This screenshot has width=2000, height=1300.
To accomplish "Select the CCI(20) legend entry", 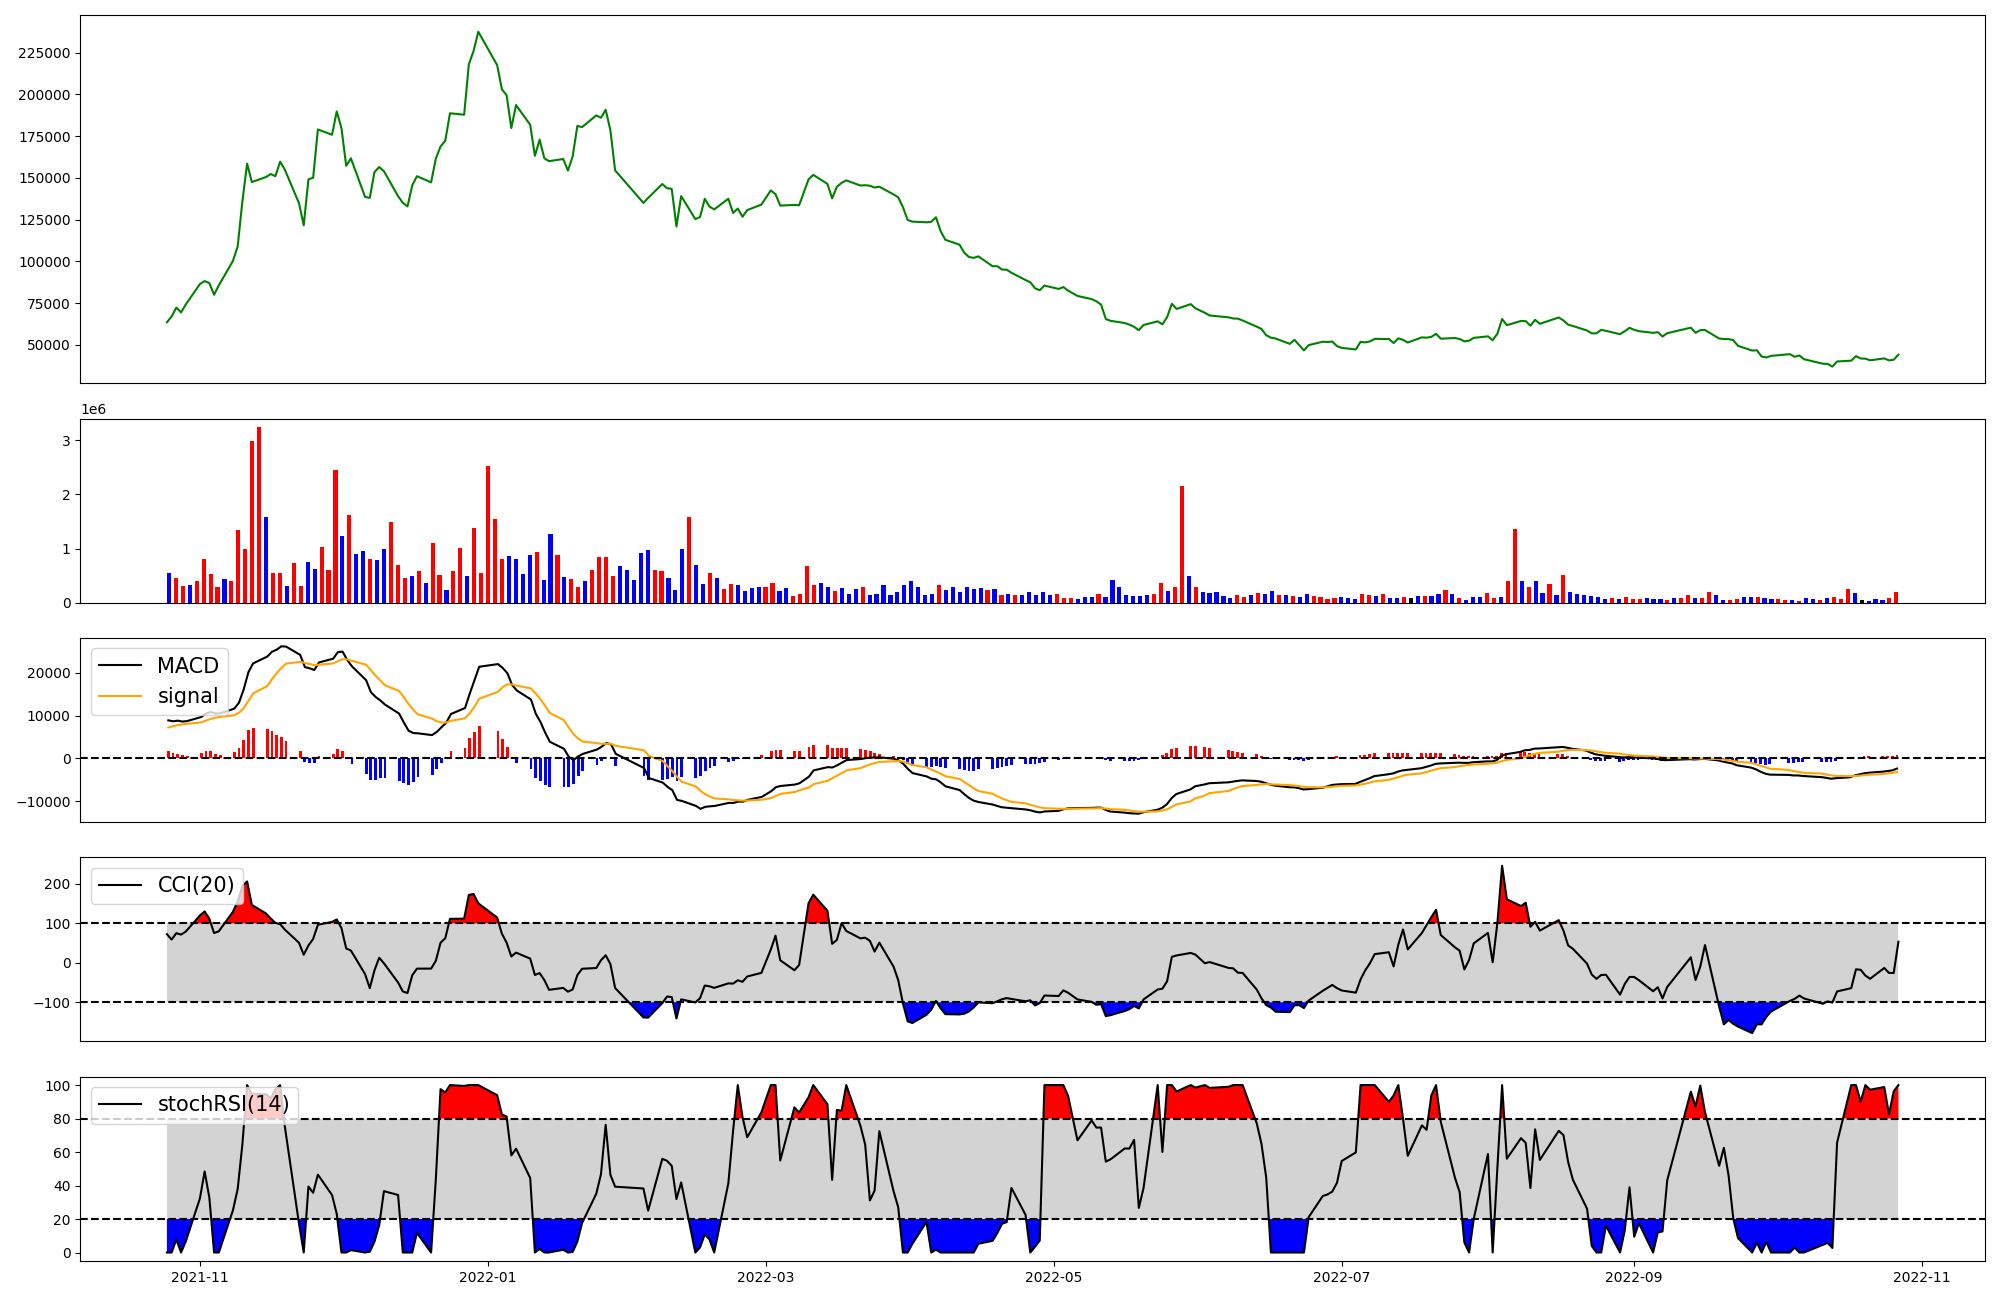I will tap(195, 885).
